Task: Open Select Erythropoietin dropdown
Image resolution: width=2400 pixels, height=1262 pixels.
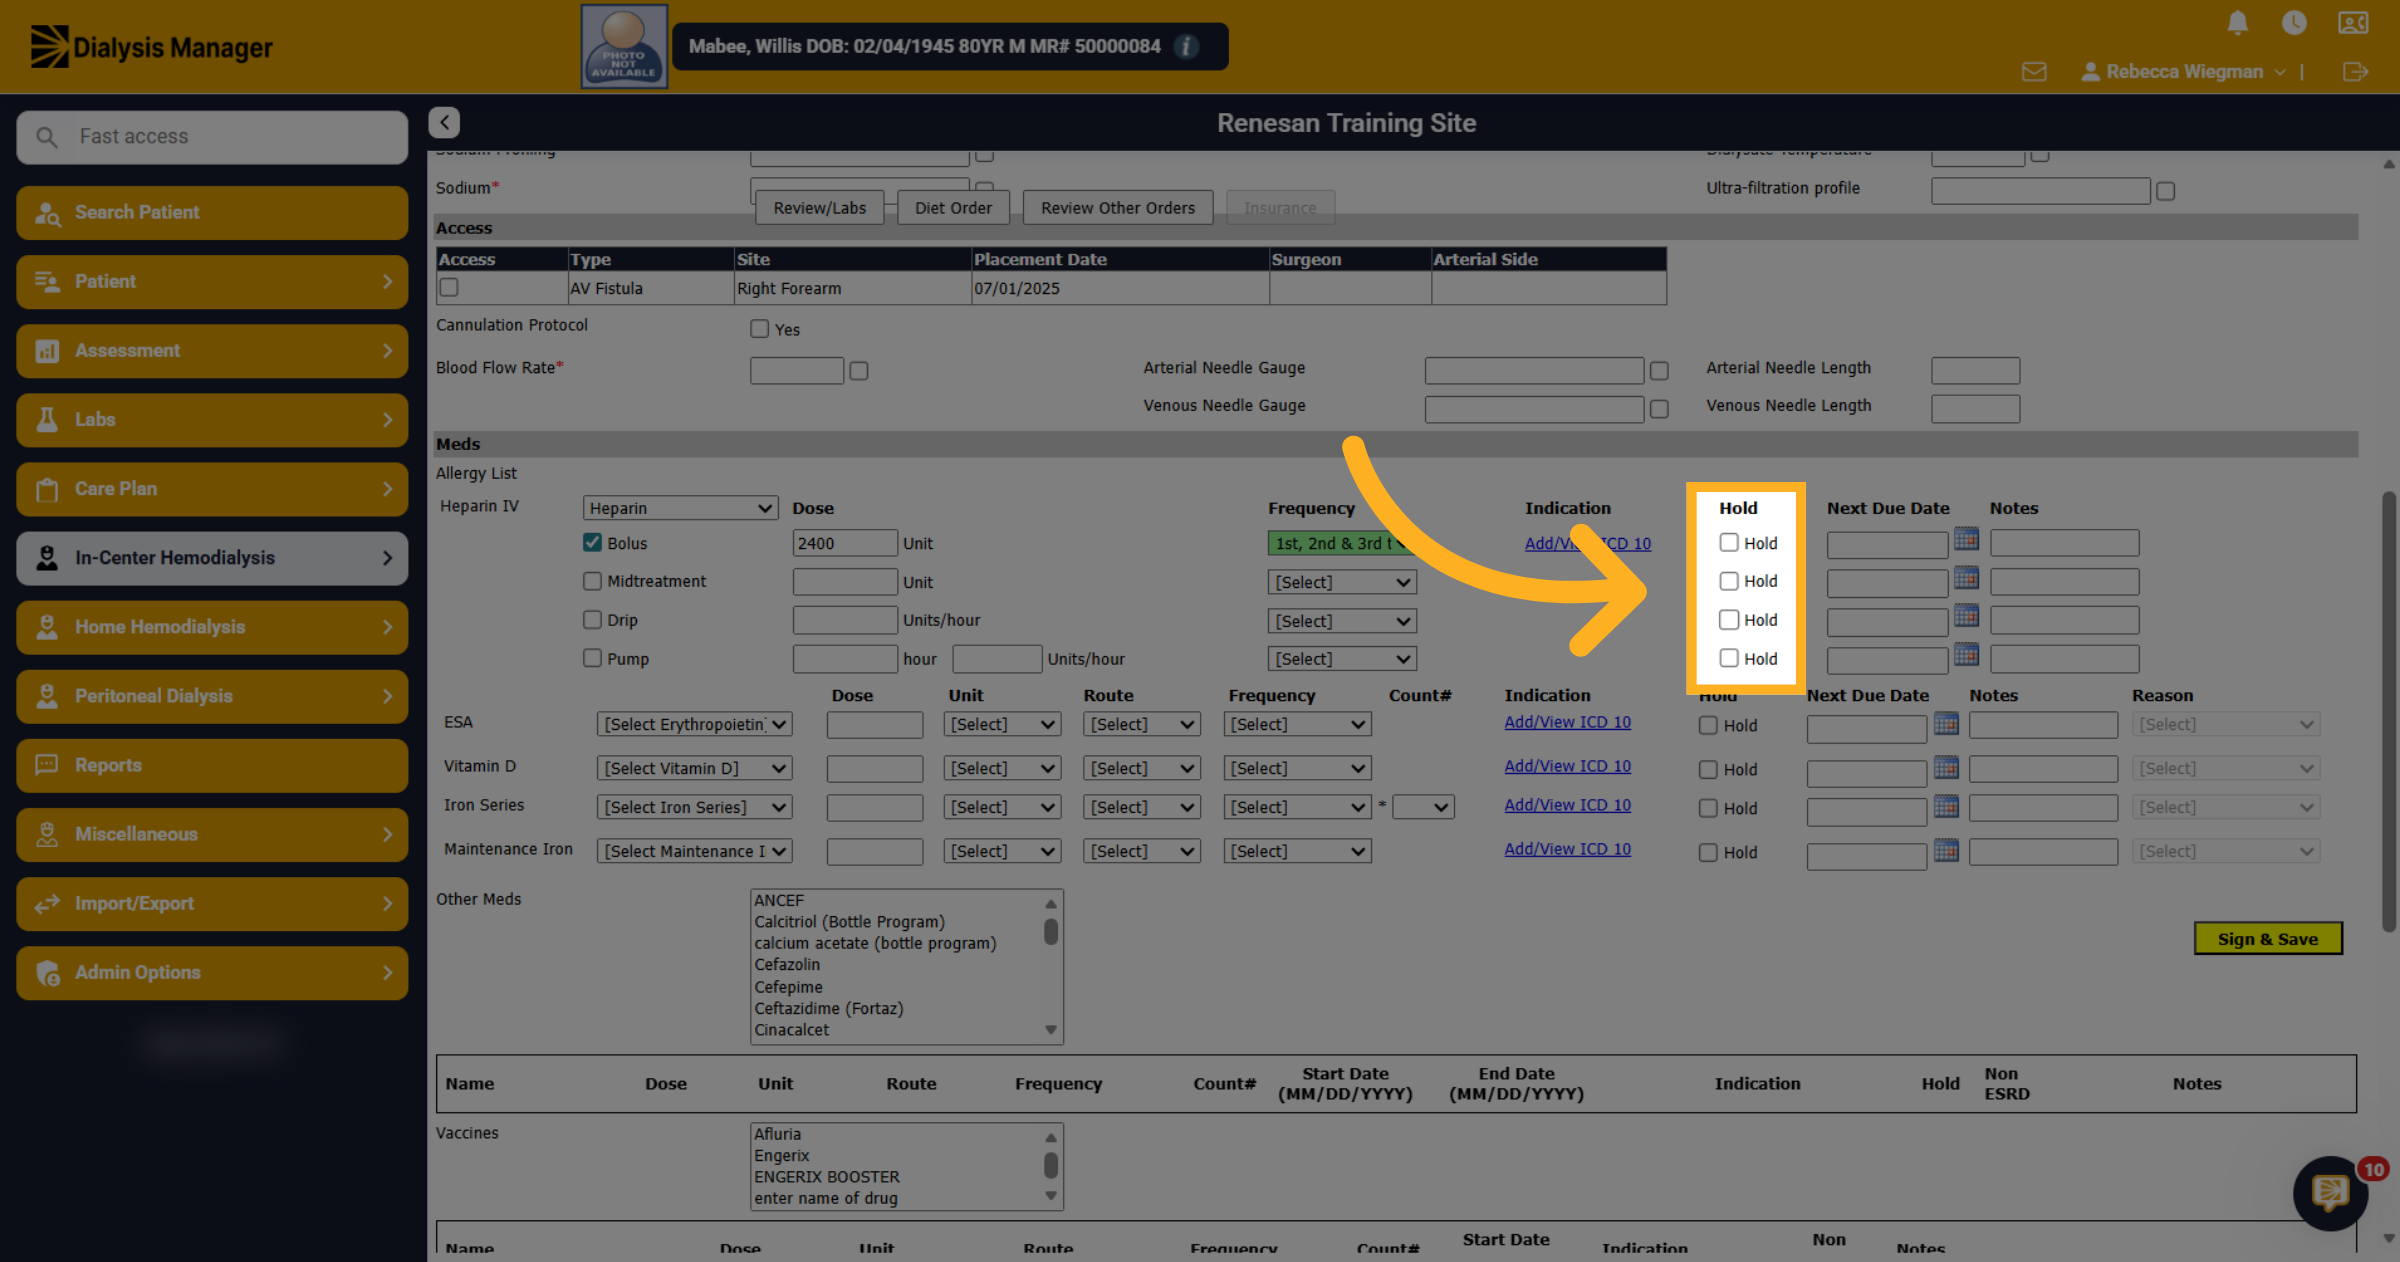Action: (x=694, y=724)
